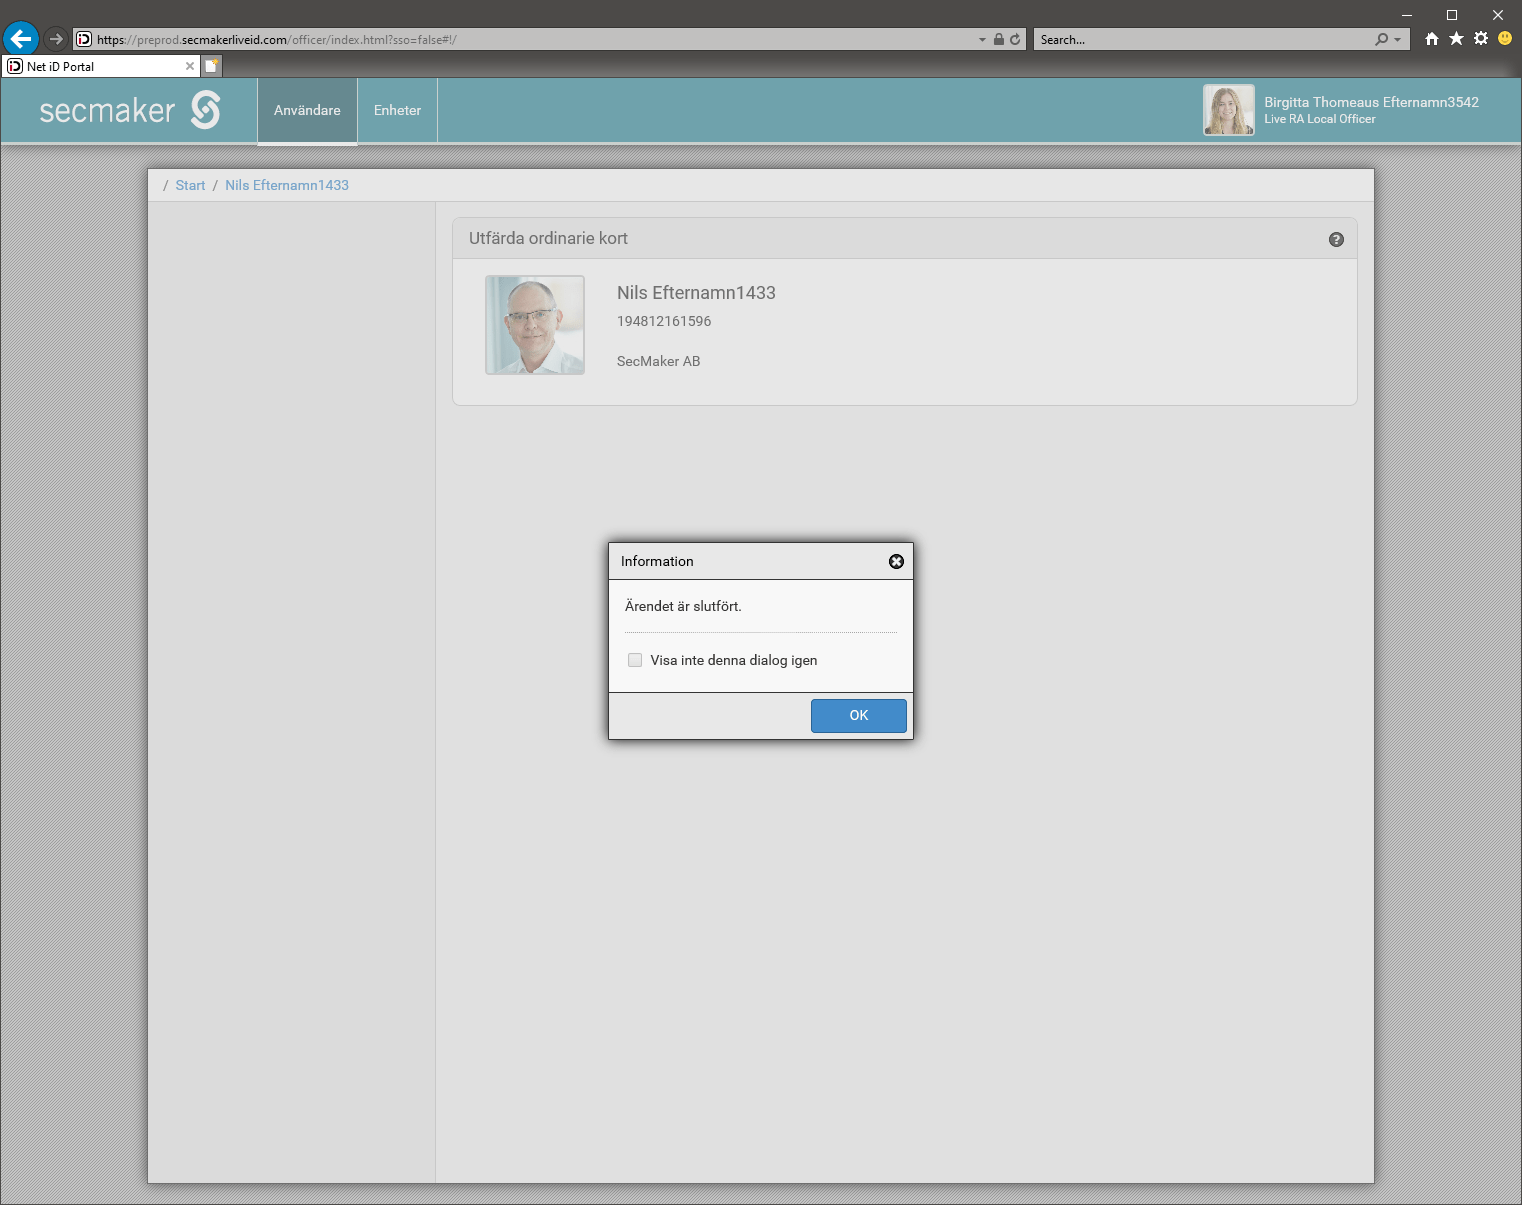Open the favorites star icon

(1456, 39)
